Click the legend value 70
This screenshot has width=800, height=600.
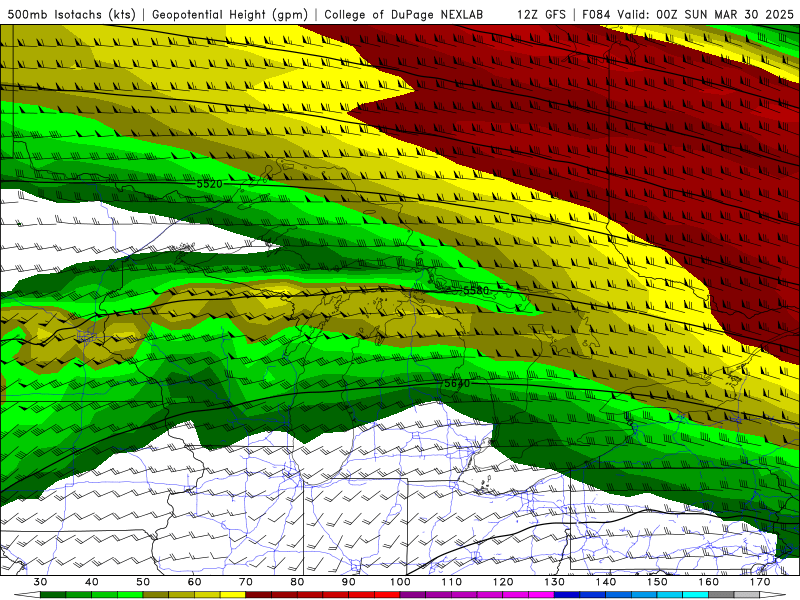246,582
